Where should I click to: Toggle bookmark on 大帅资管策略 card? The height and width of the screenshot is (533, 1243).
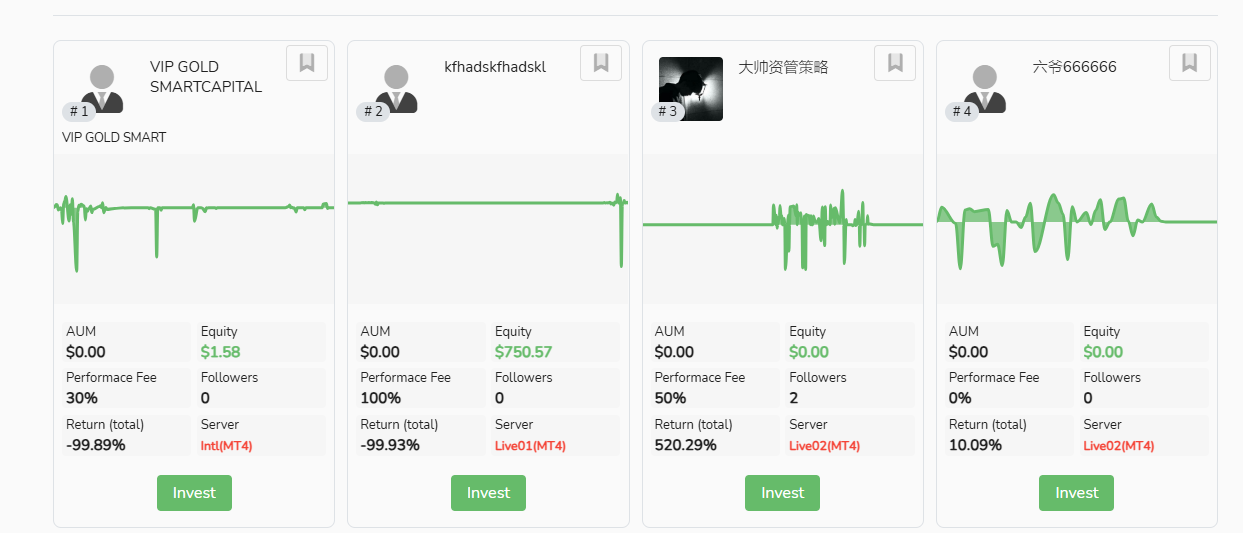click(895, 63)
